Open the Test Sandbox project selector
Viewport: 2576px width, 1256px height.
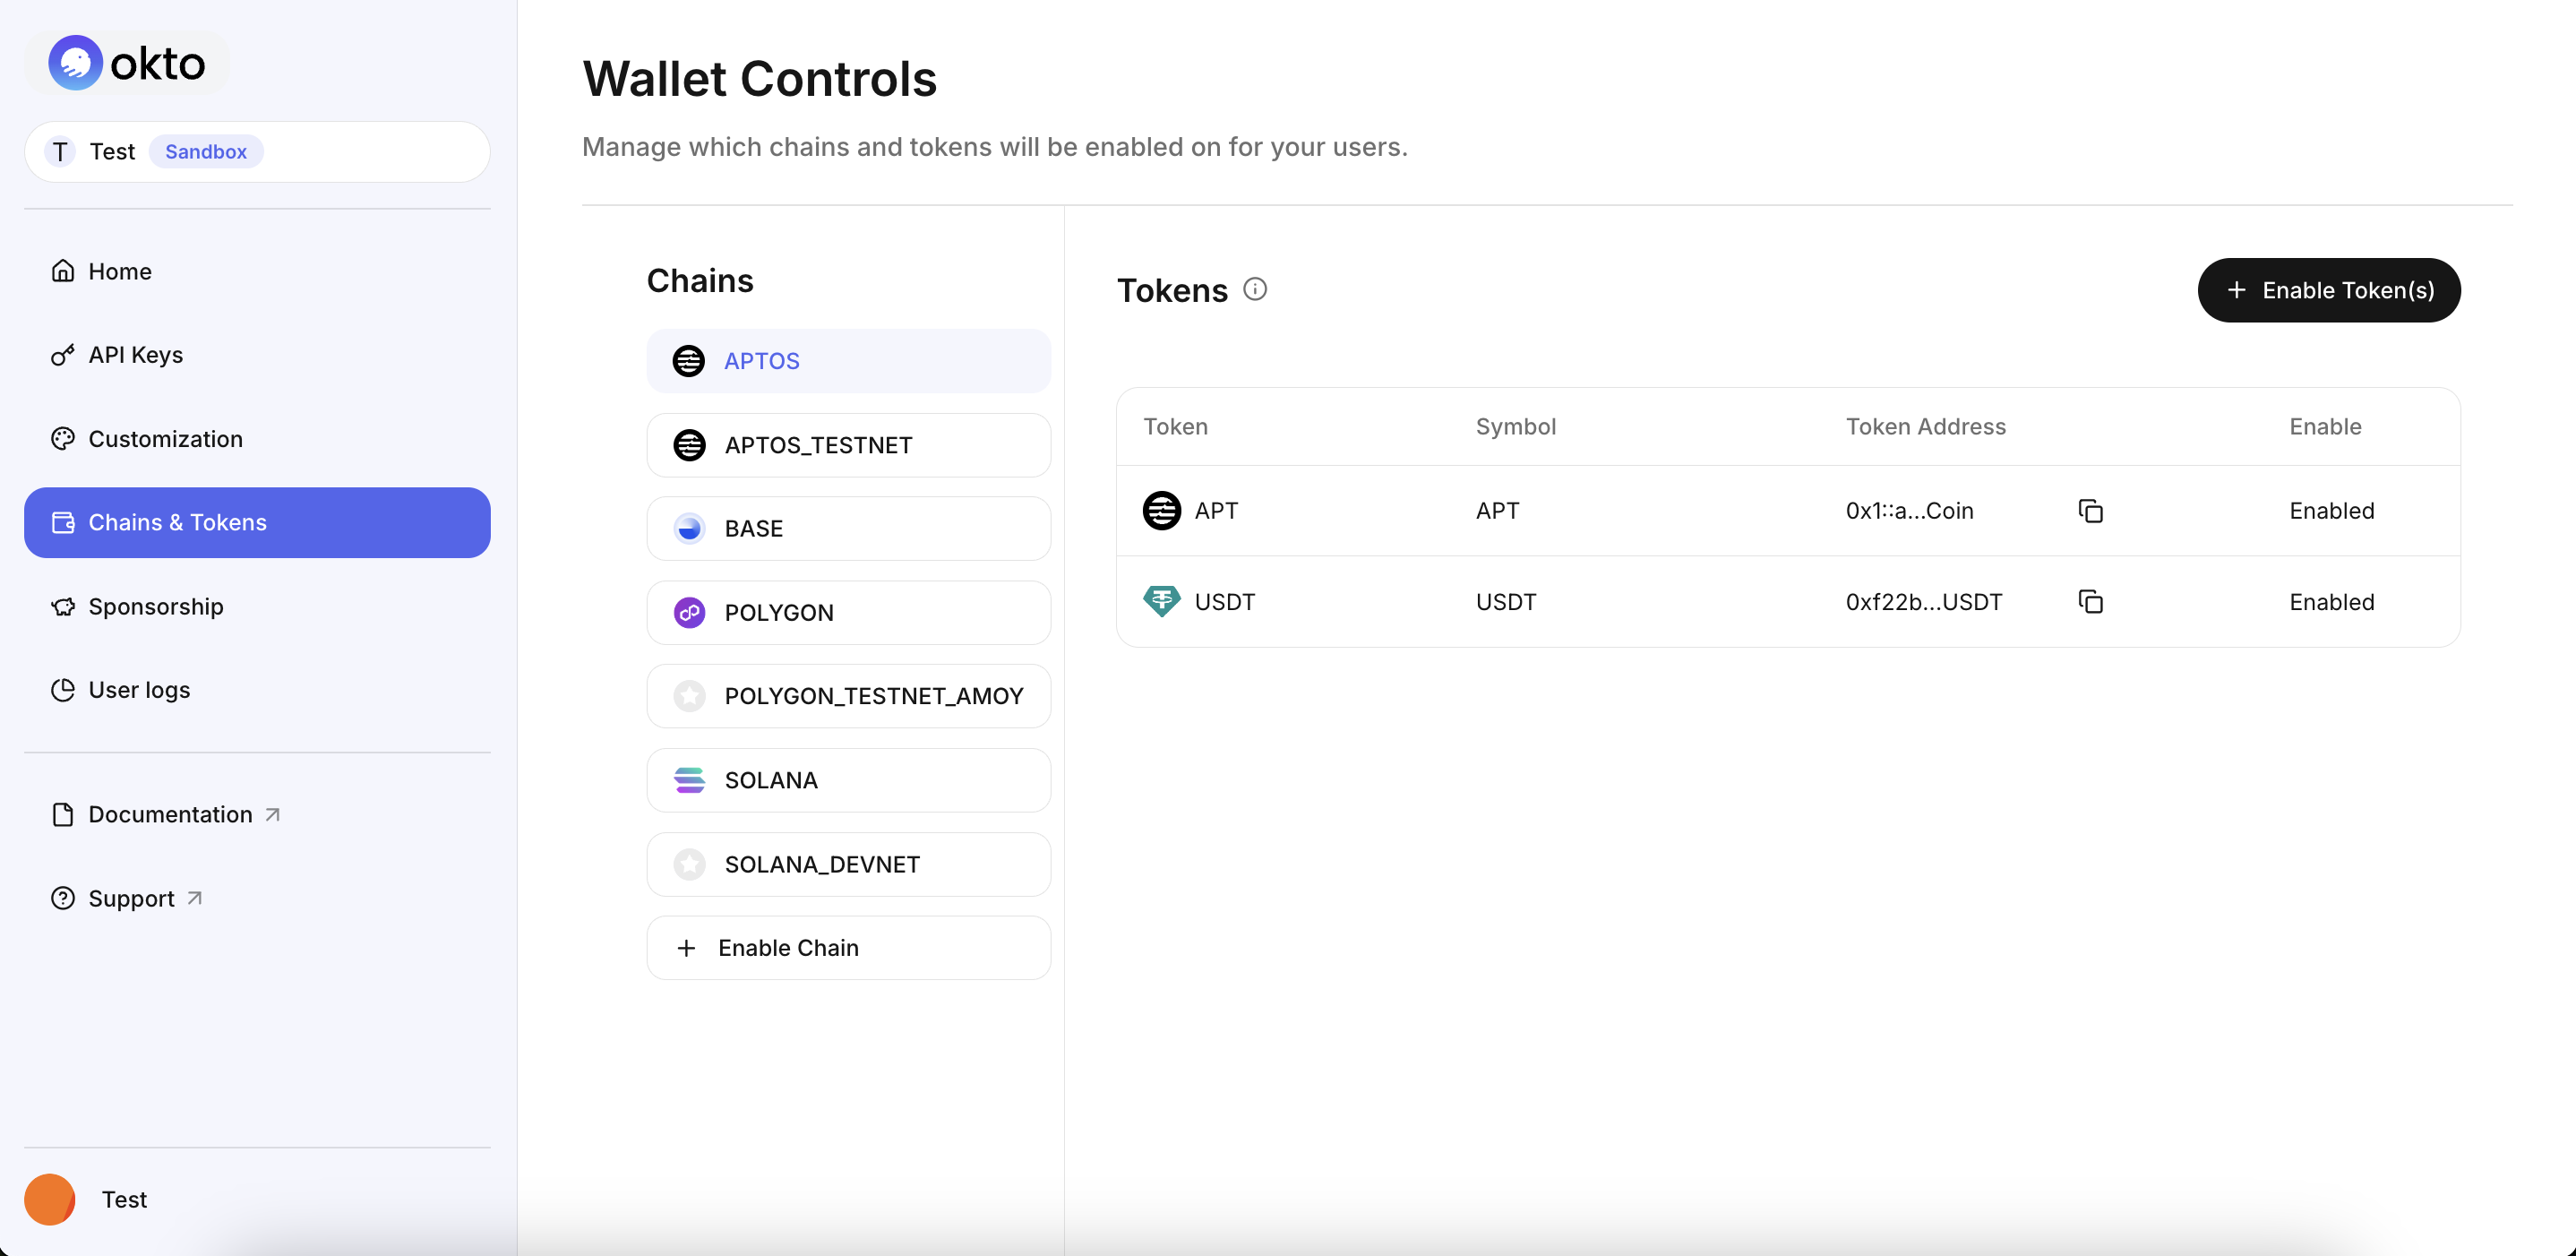[x=257, y=152]
